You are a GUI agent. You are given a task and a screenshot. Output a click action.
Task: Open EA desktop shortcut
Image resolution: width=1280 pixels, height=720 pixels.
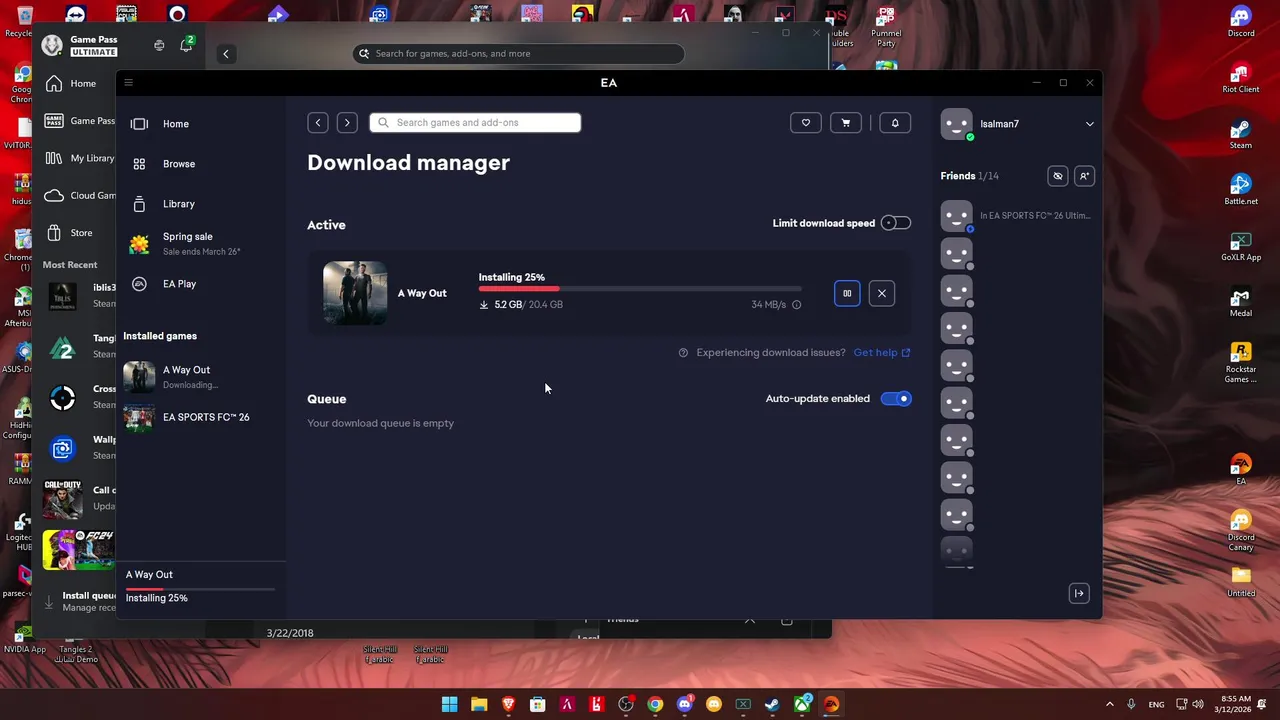(x=1241, y=470)
